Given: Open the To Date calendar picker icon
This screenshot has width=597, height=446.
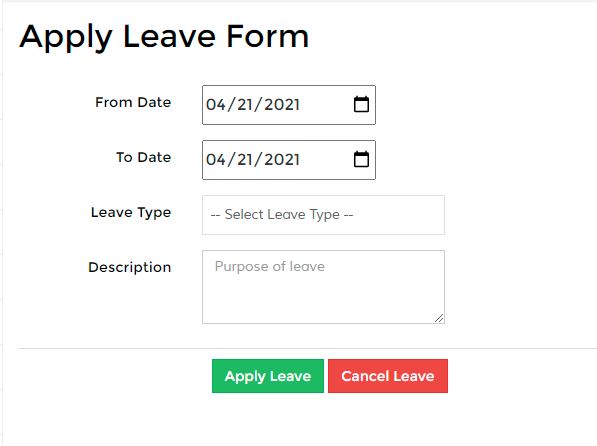Looking at the screenshot, I should point(361,159).
